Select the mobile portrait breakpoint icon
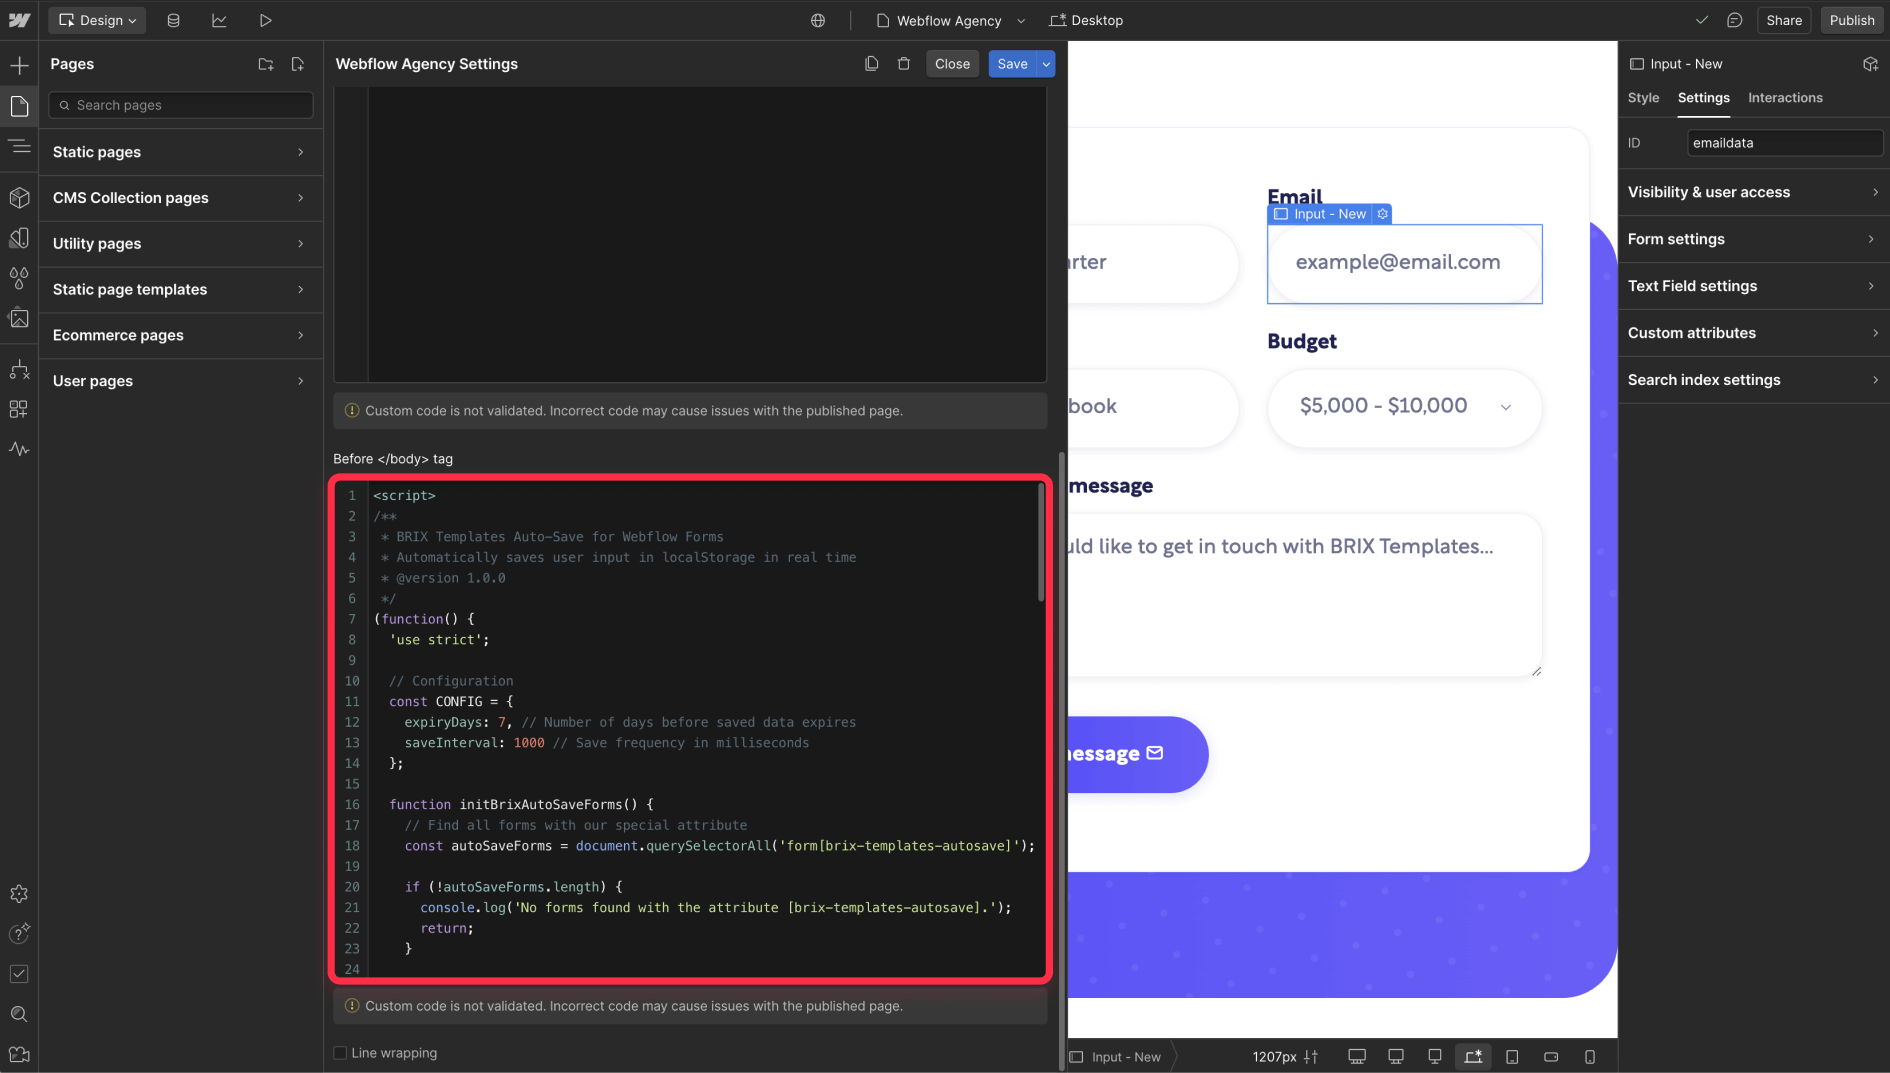Viewport: 1890px width, 1073px height. pos(1590,1057)
